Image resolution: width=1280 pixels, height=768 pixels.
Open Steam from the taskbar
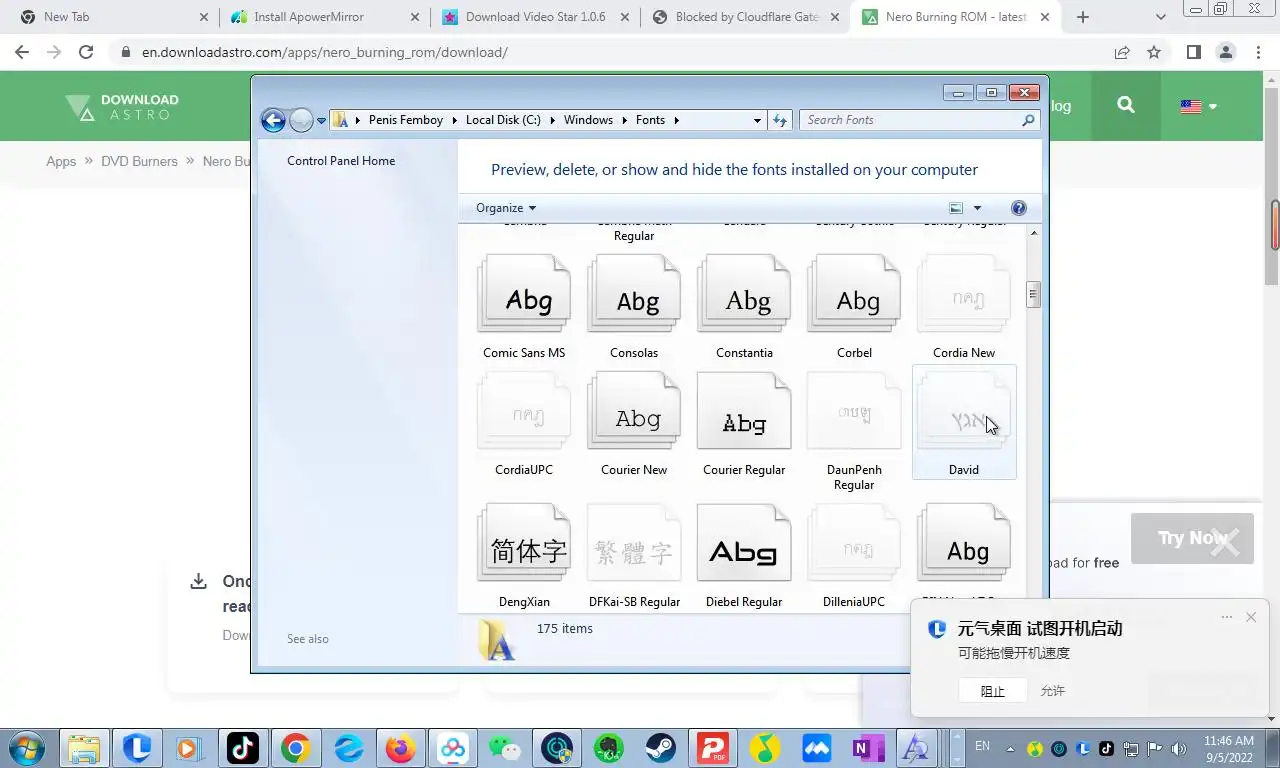[x=660, y=748]
